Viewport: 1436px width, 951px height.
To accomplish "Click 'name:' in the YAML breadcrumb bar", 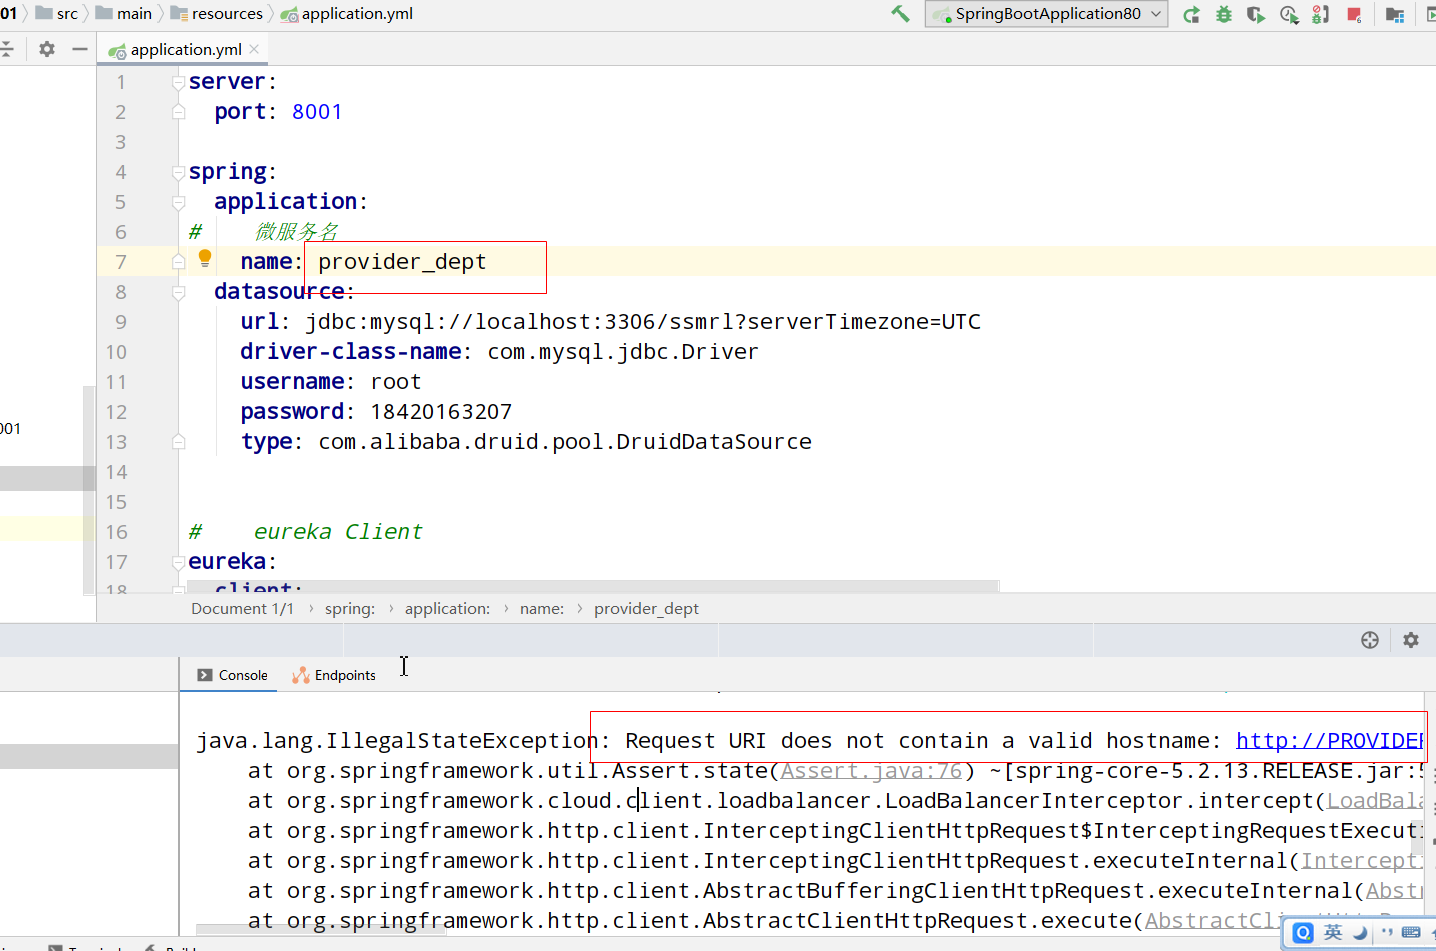I will click(542, 609).
